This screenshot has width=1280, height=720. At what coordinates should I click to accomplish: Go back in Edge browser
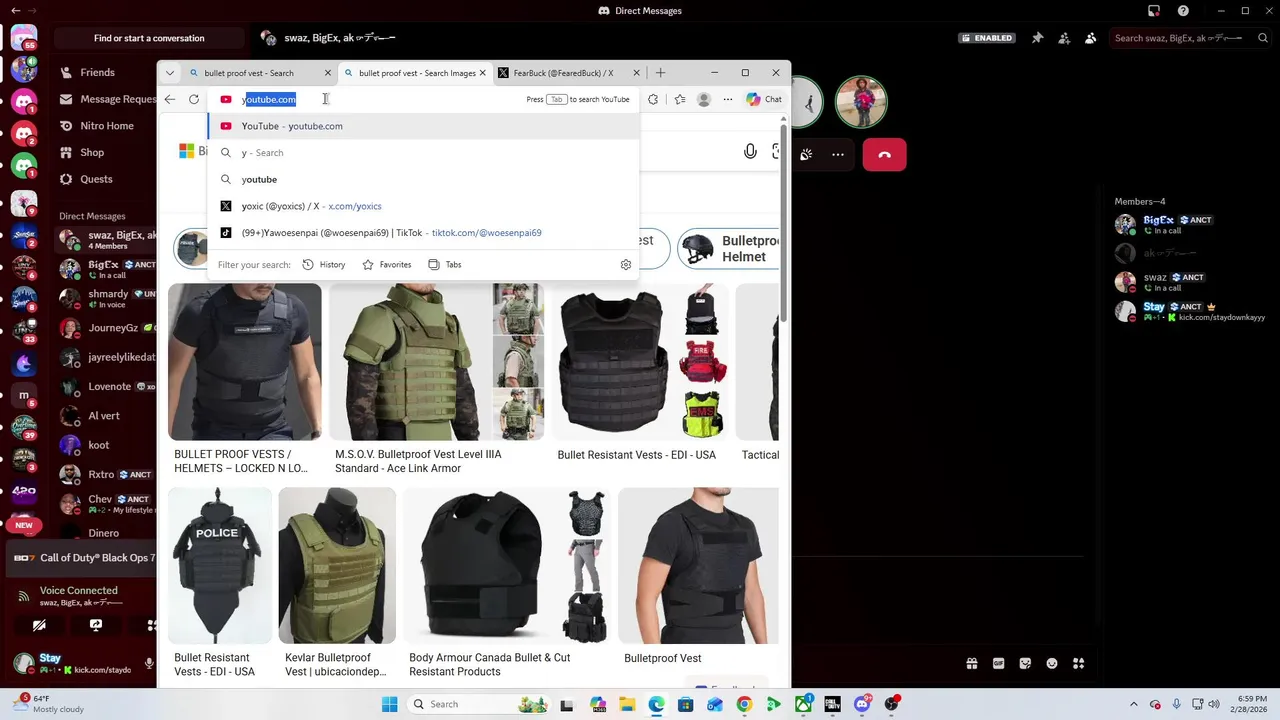pyautogui.click(x=170, y=99)
